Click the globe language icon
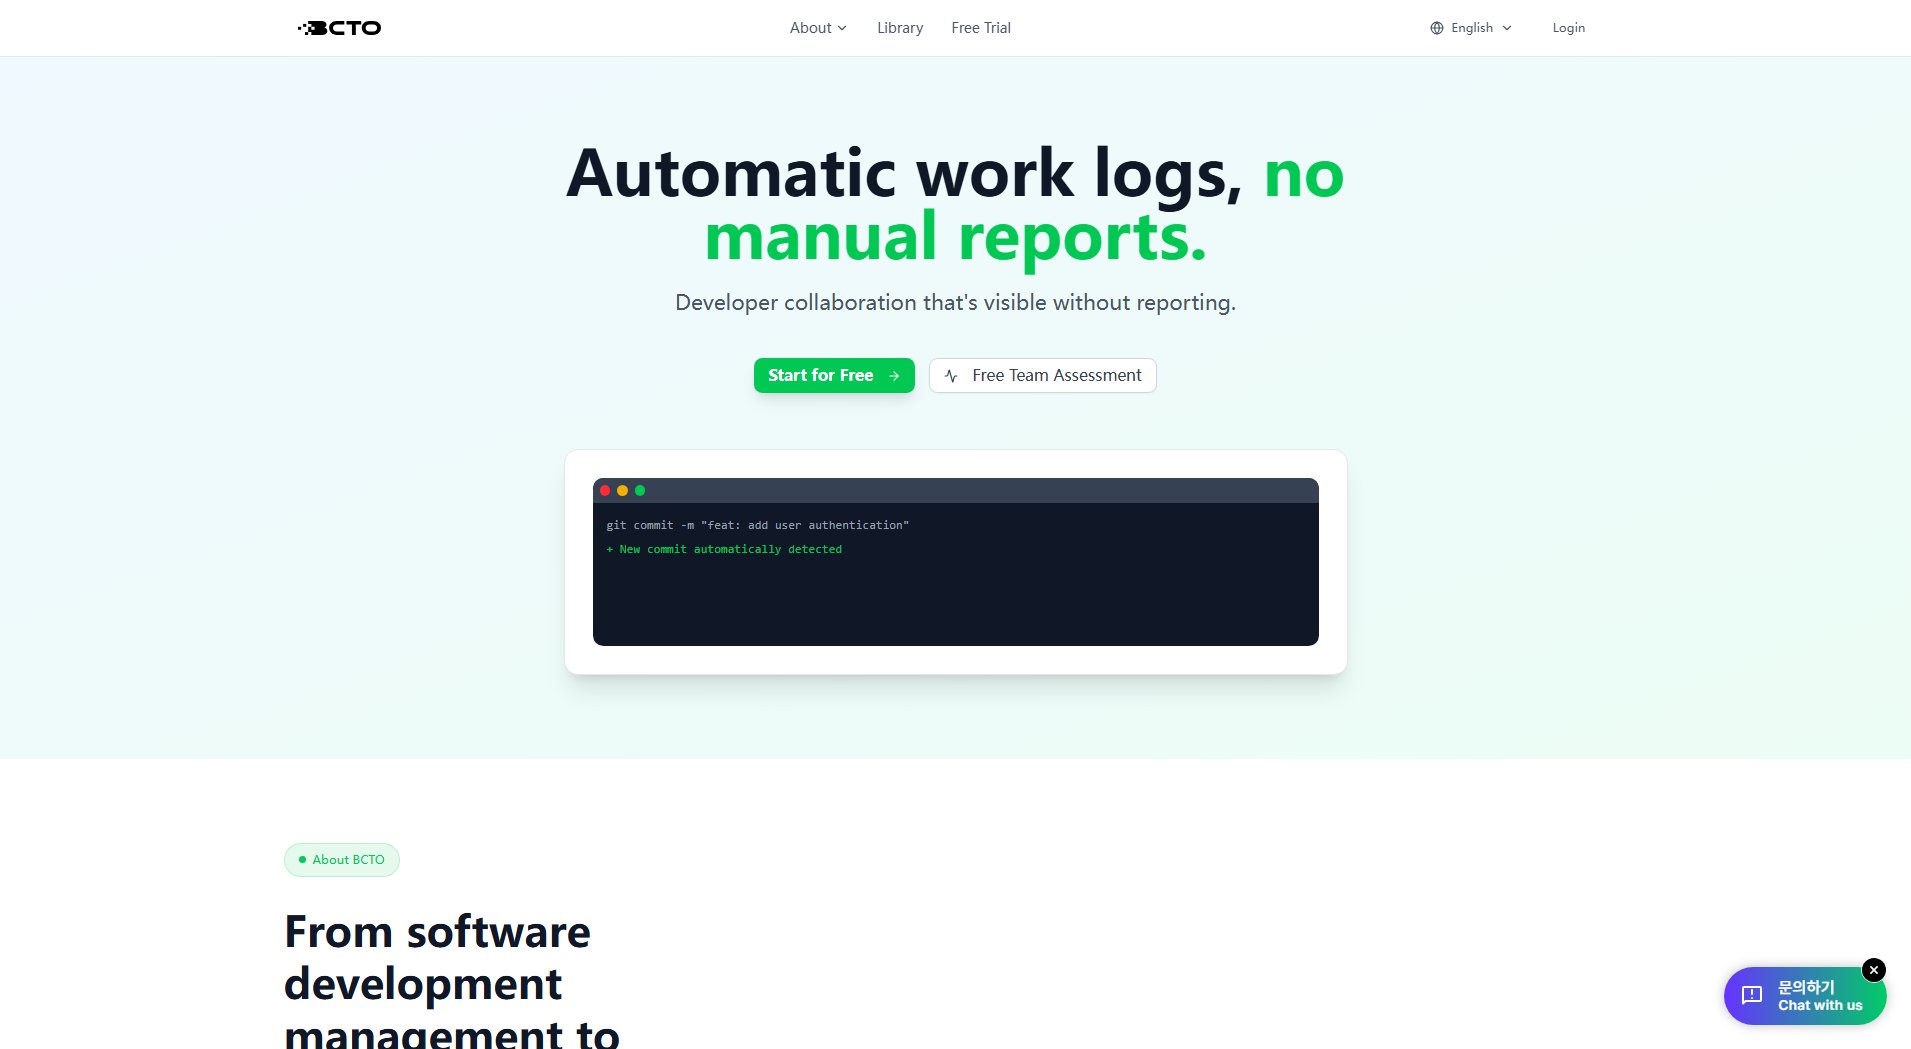The height and width of the screenshot is (1049, 1911). [1436, 28]
